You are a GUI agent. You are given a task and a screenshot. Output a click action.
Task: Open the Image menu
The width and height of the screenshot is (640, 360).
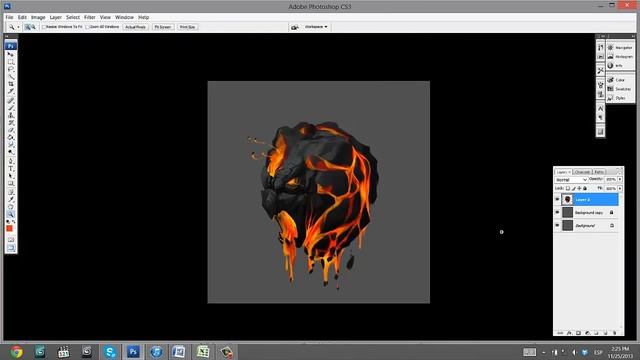[38, 17]
